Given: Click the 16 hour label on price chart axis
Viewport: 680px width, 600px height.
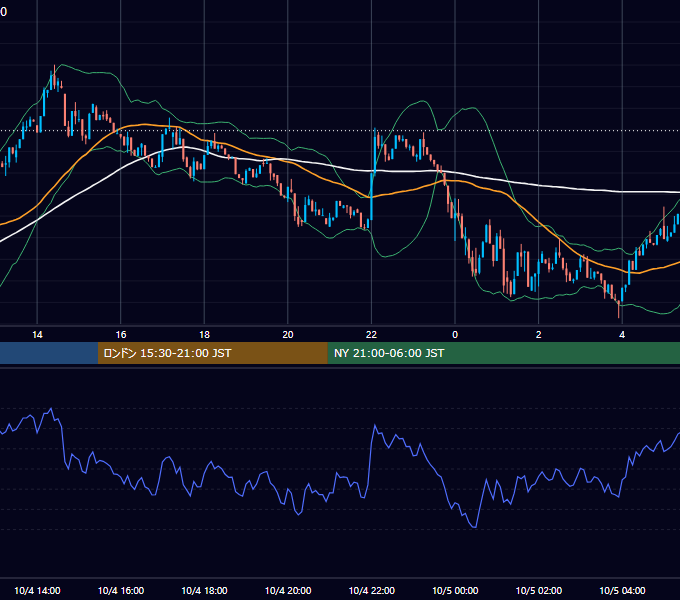Looking at the screenshot, I should click(x=121, y=335).
